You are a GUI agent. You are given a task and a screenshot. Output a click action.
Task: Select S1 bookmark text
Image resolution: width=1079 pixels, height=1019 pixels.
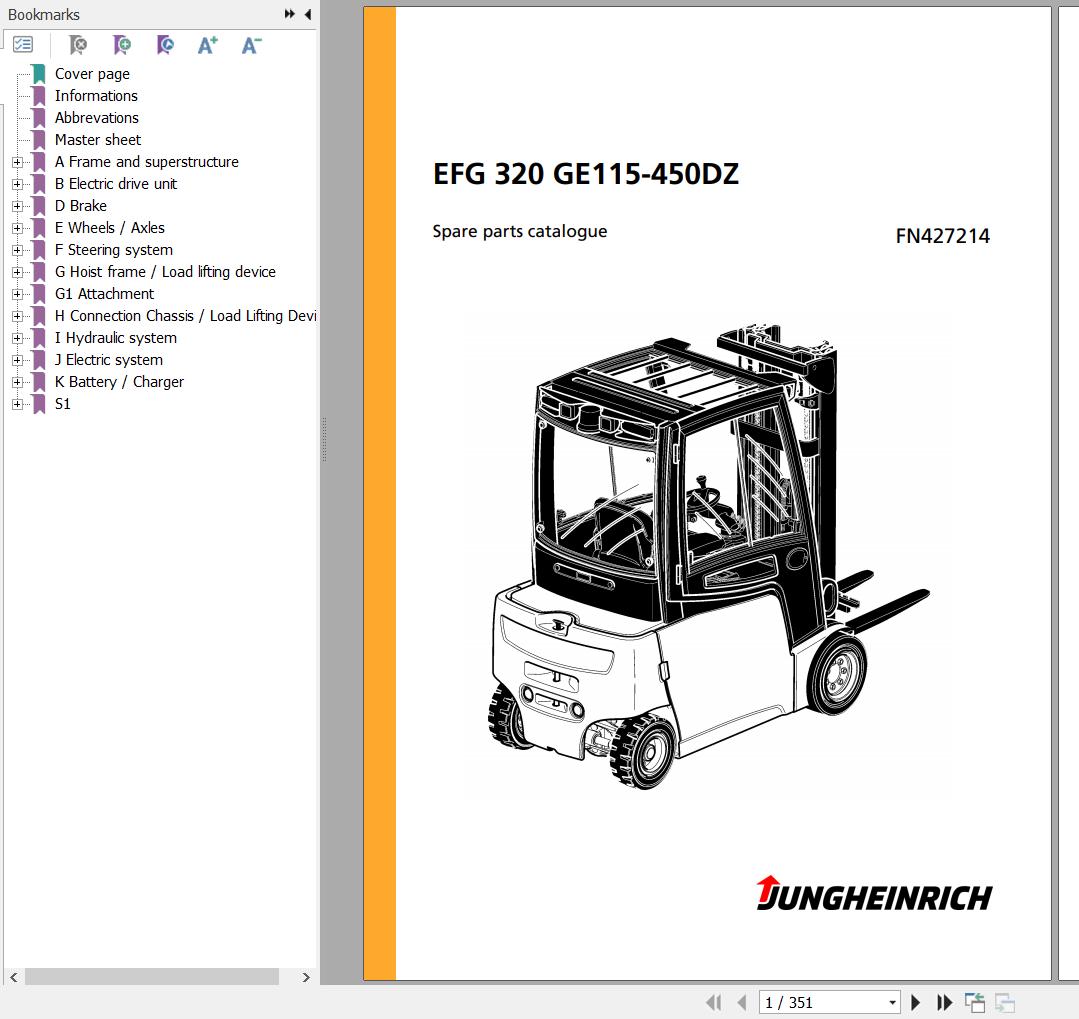pos(63,404)
